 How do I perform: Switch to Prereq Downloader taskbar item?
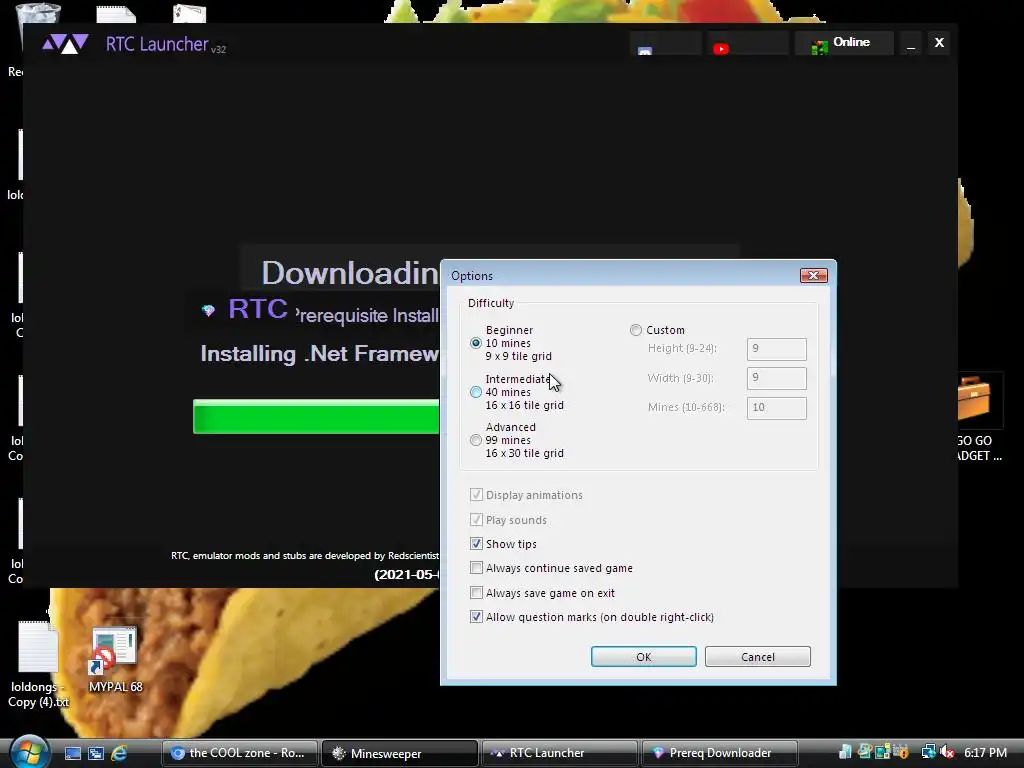pos(720,753)
